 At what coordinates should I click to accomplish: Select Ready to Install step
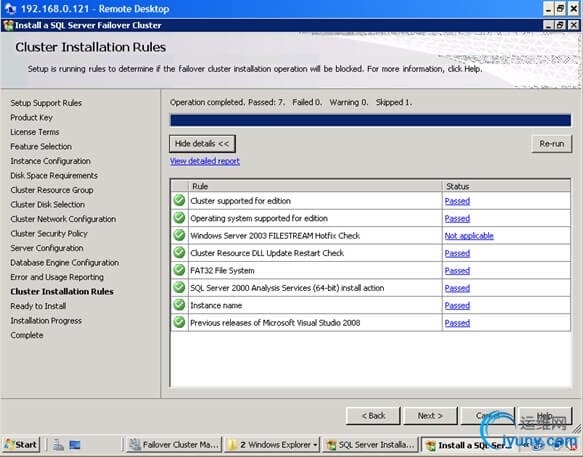(38, 306)
